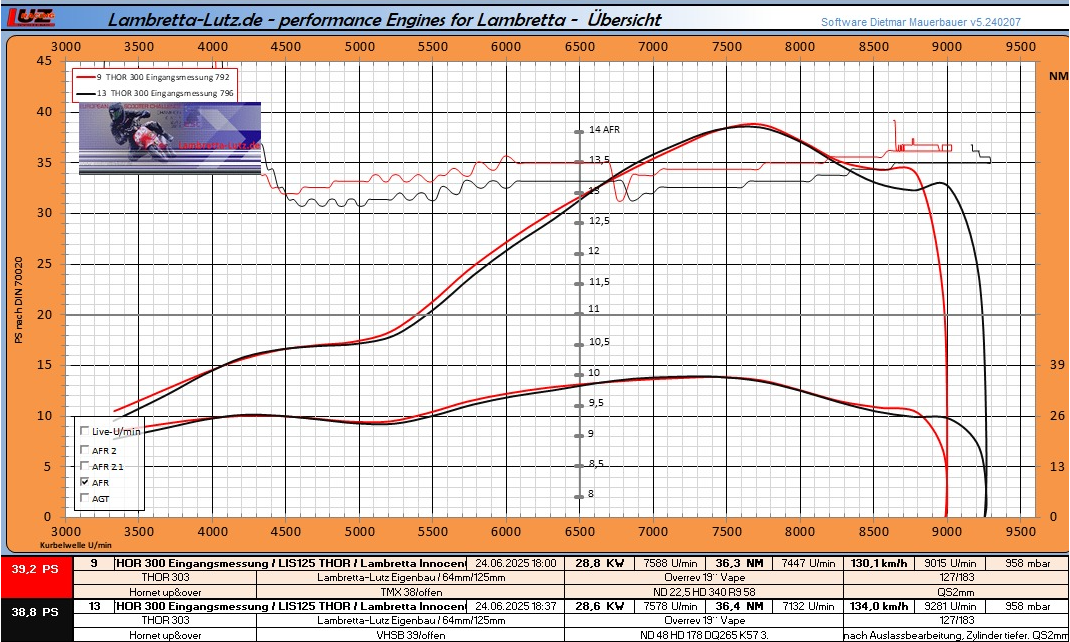Select the 7588 U/min cell
This screenshot has width=1070, height=642.
670,564
